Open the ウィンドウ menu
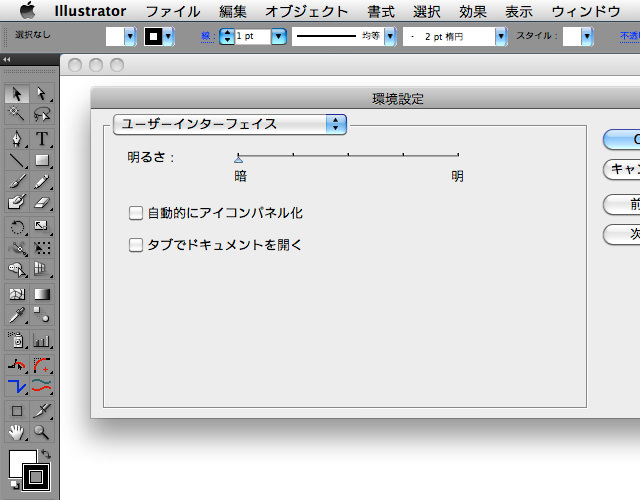 coord(586,11)
